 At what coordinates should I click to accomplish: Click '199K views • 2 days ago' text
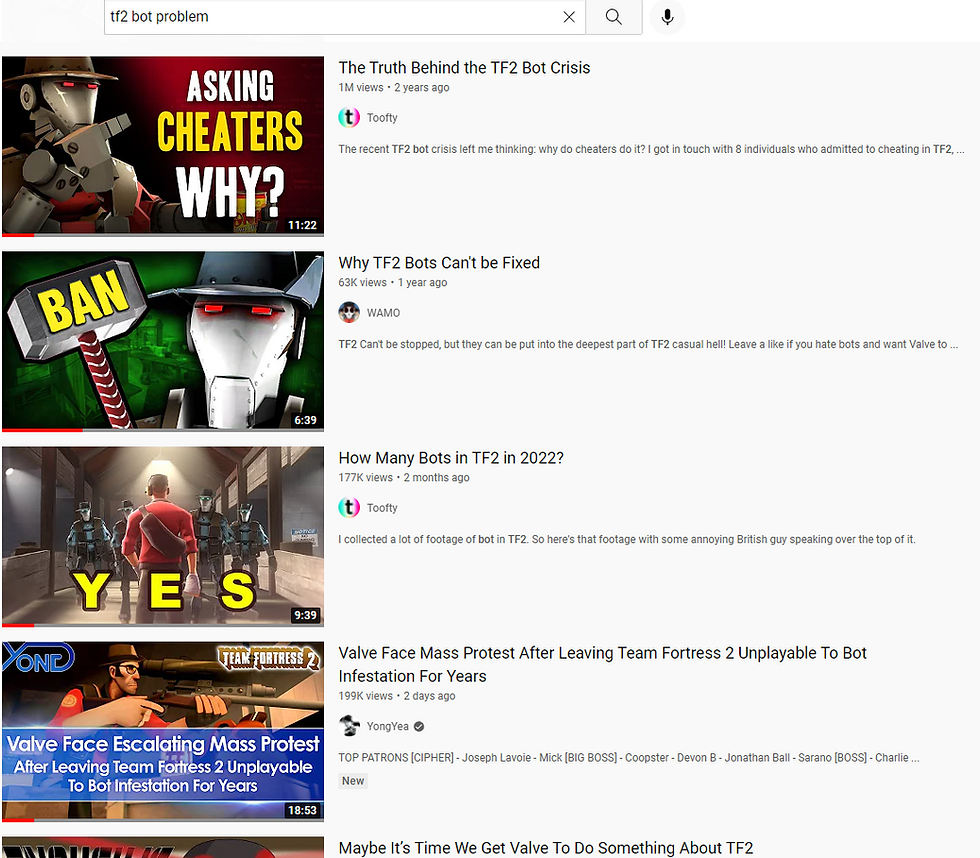[397, 696]
